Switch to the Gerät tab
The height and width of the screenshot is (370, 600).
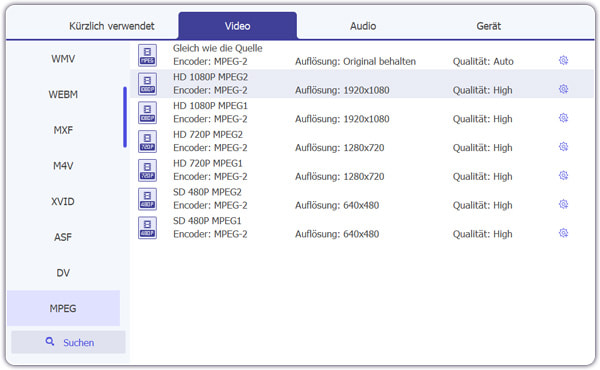pyautogui.click(x=488, y=26)
